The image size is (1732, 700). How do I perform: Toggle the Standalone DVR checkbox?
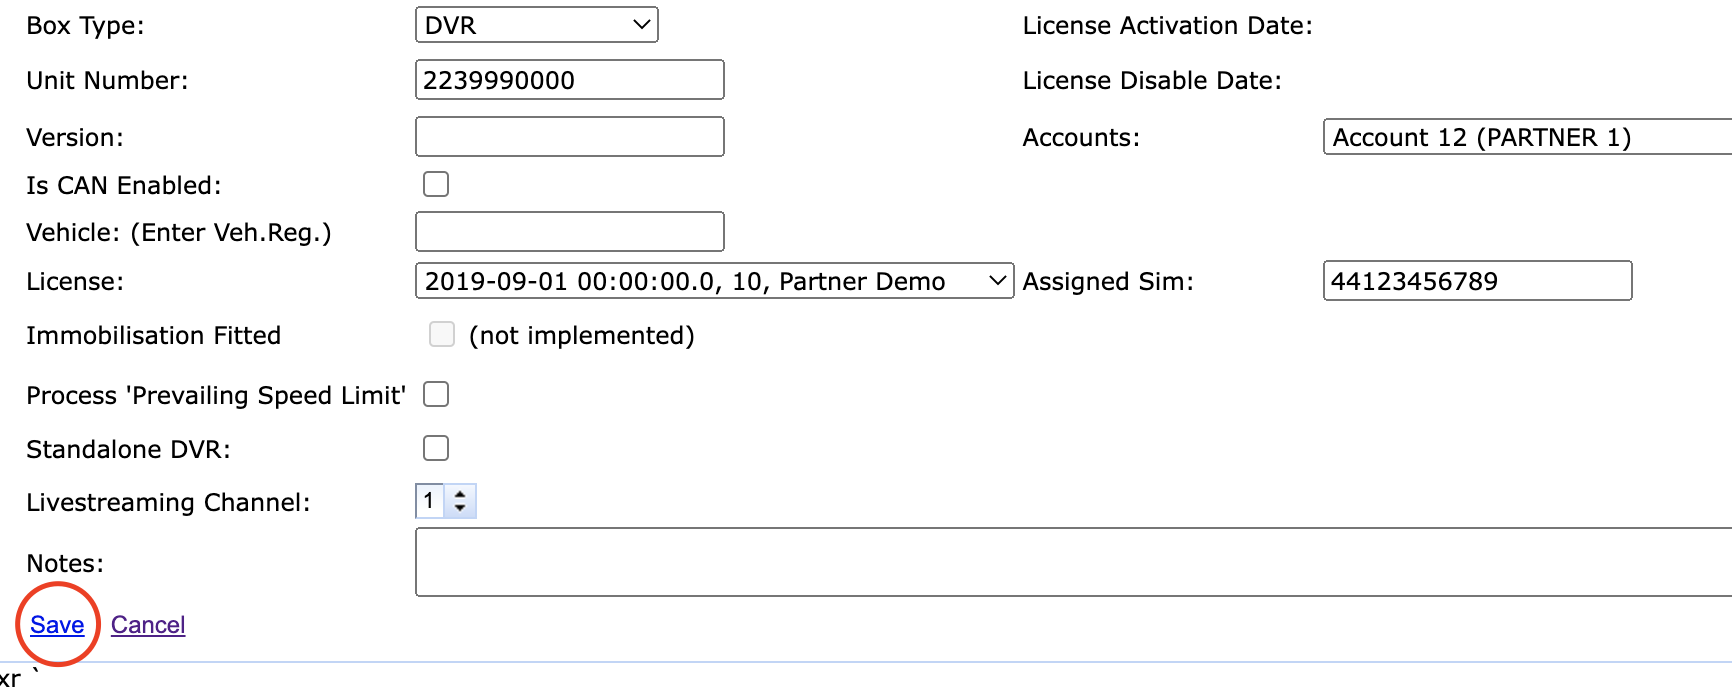[436, 448]
